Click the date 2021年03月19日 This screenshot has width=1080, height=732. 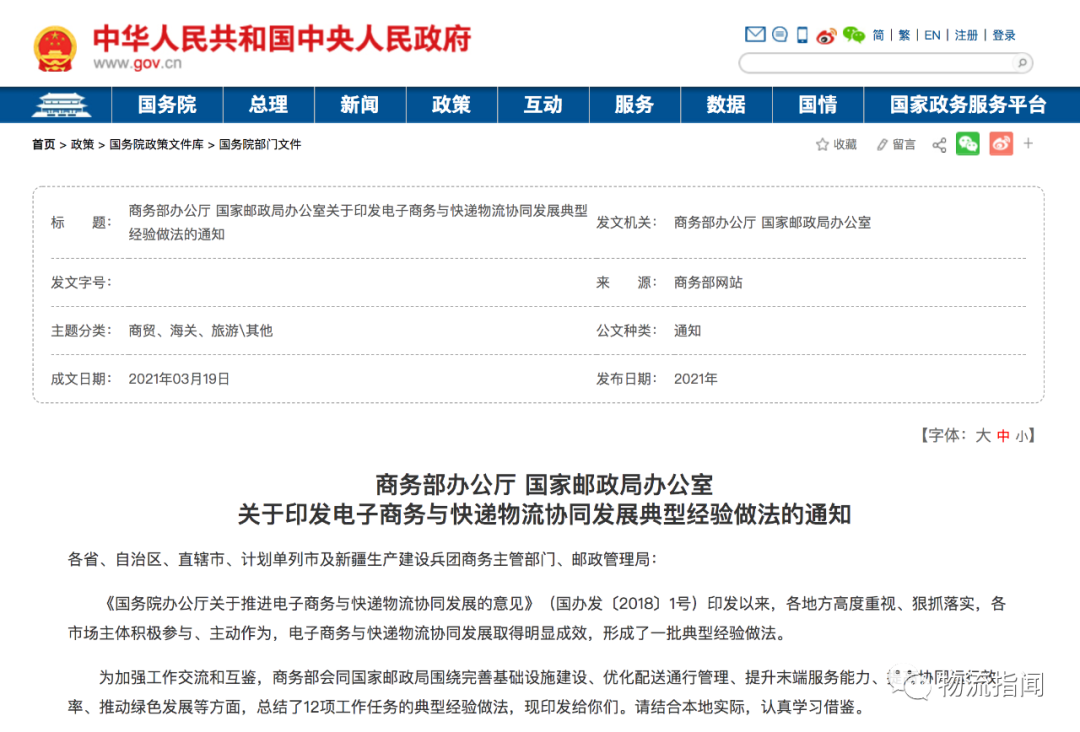click(179, 379)
